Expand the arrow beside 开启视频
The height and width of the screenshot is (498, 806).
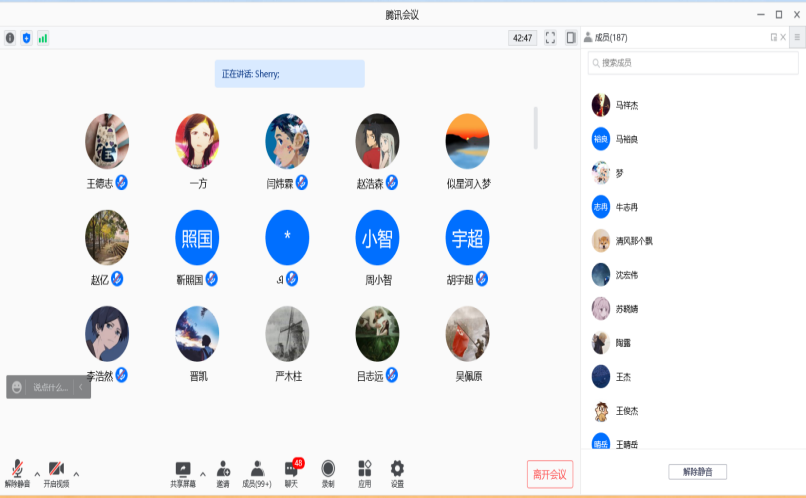(x=76, y=473)
